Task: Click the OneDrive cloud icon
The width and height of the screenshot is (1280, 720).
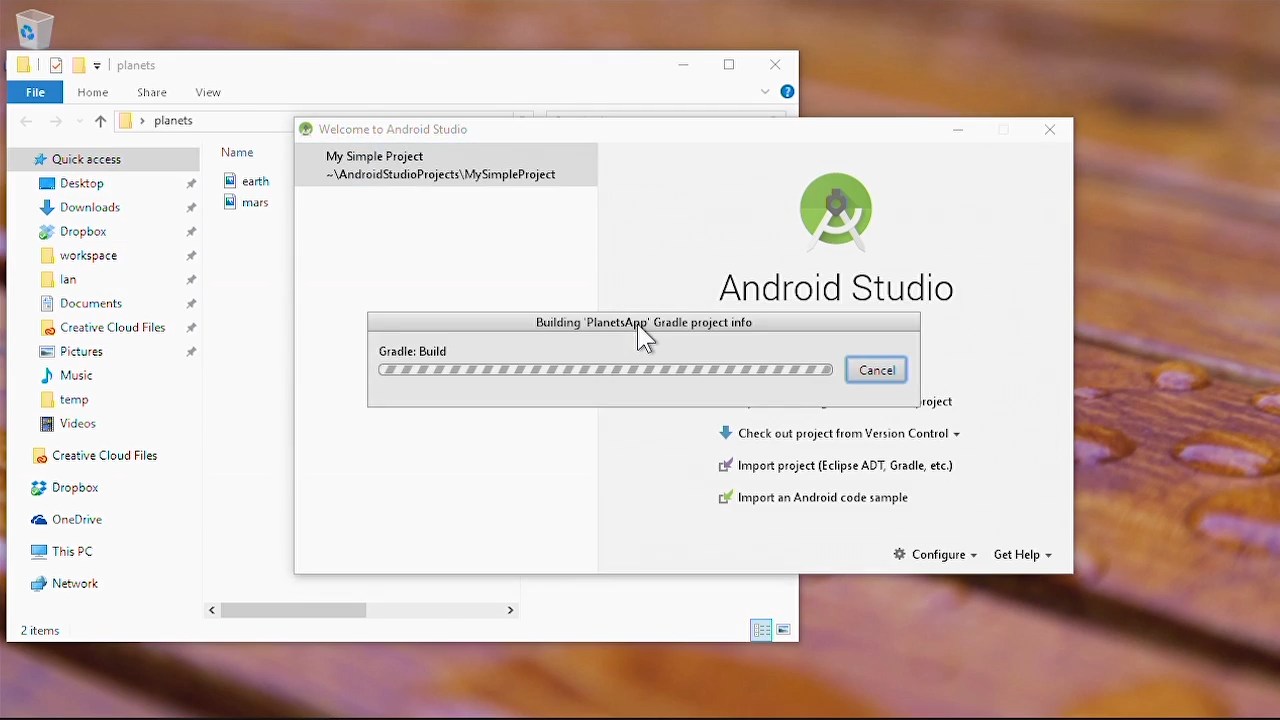Action: click(39, 519)
